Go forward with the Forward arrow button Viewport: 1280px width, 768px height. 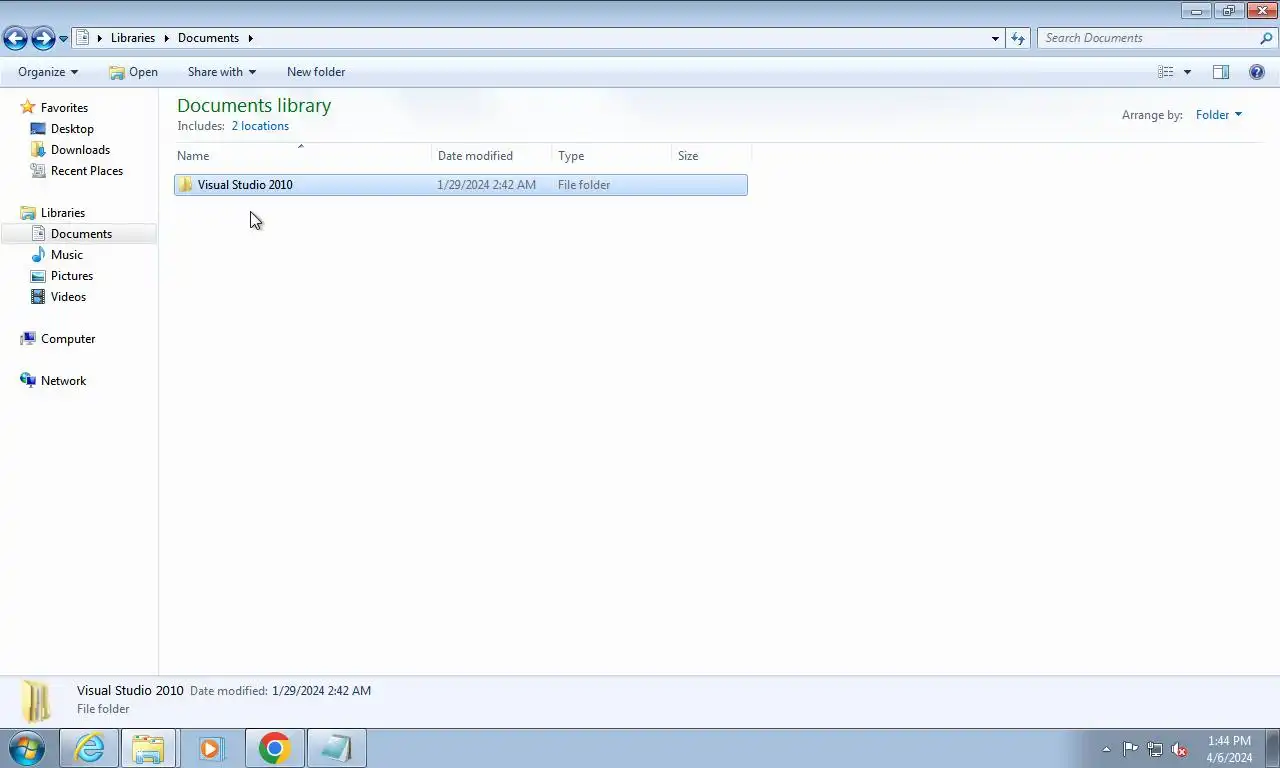tap(43, 38)
